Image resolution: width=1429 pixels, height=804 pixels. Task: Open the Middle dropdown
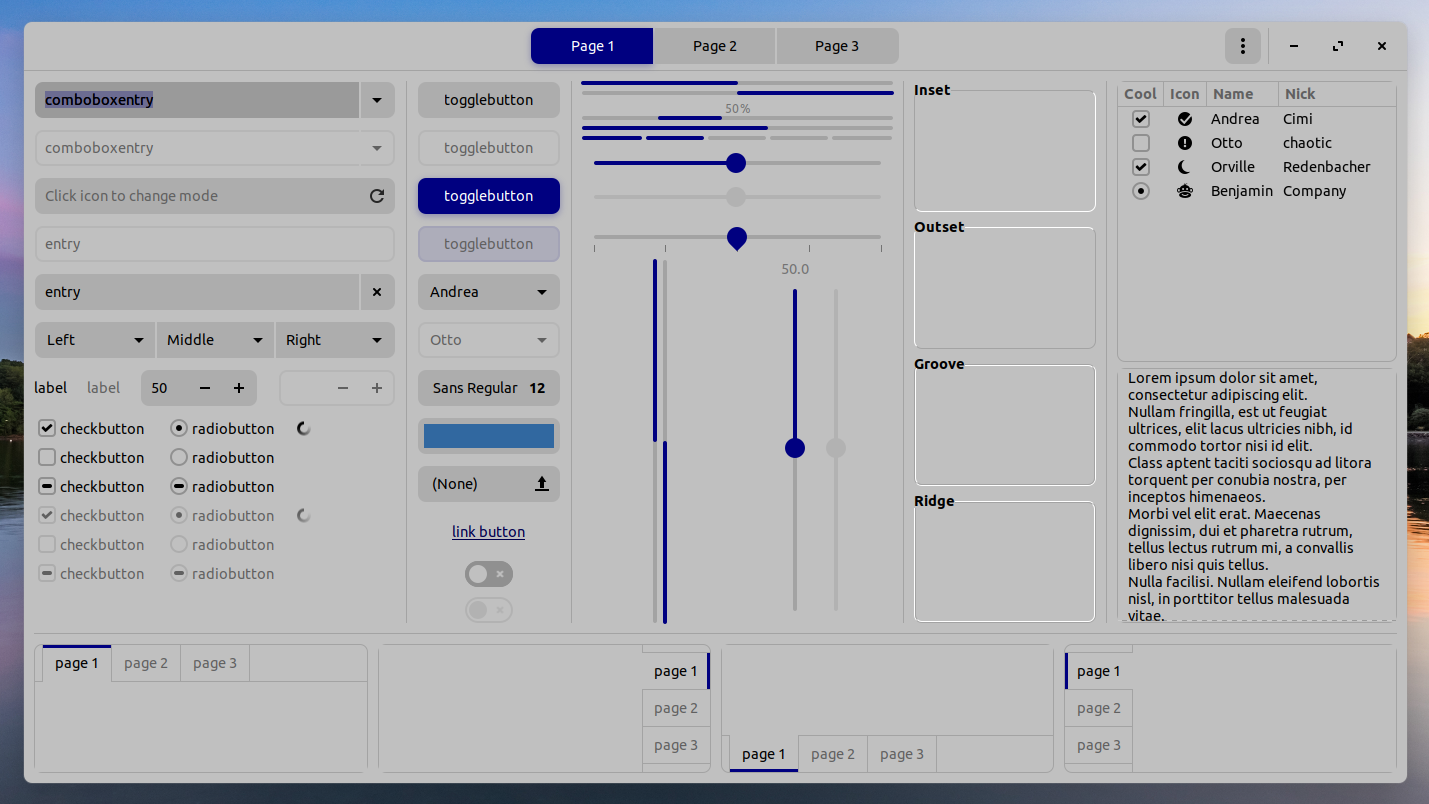(x=214, y=340)
